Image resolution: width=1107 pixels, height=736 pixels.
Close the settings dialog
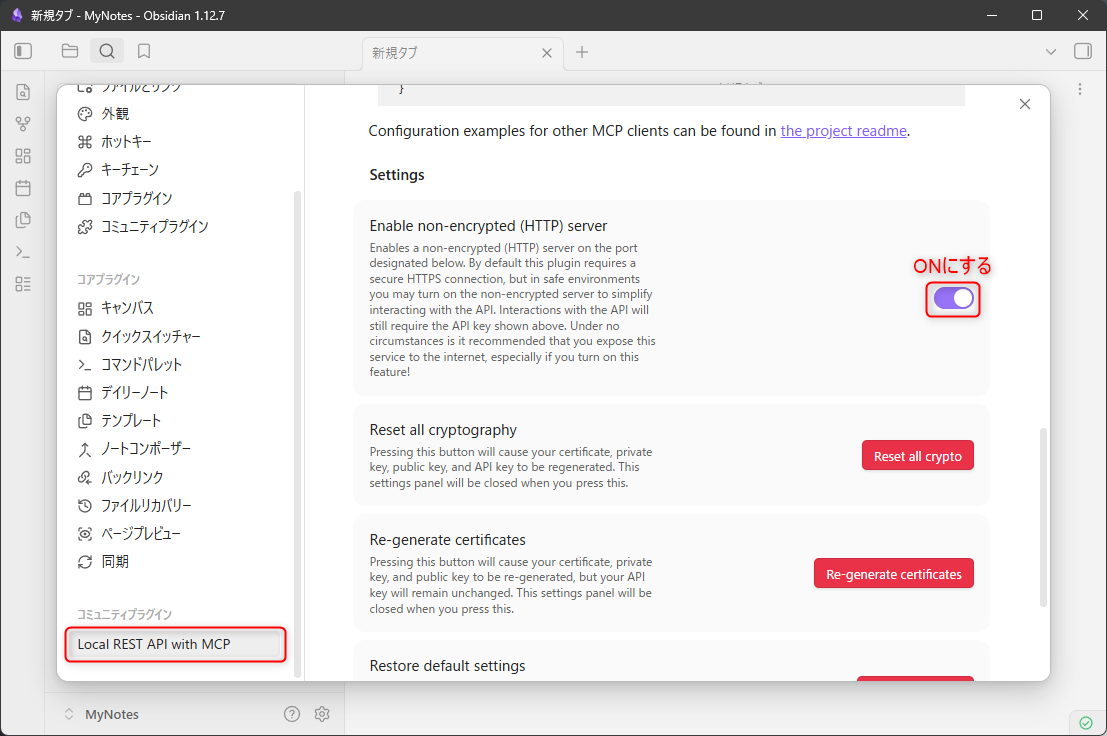[x=1024, y=104]
